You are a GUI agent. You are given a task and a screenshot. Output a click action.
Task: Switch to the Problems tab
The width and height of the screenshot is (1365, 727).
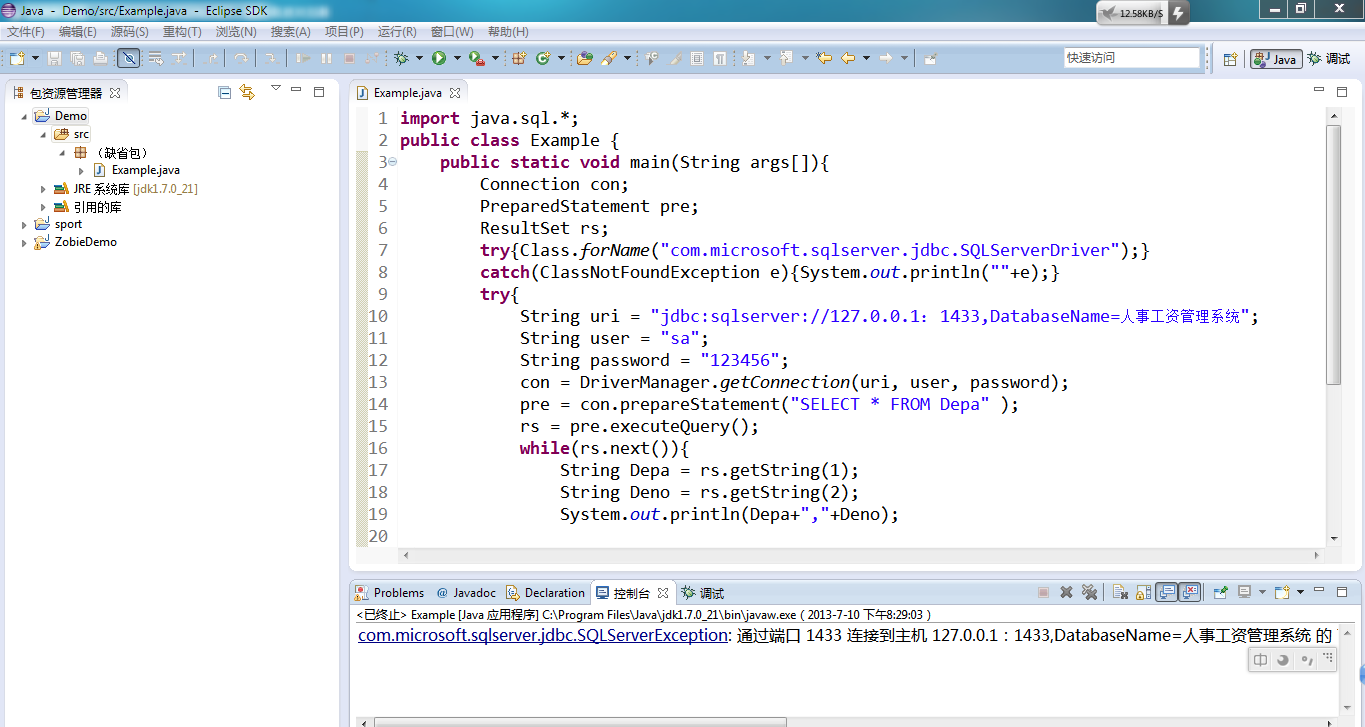(390, 593)
